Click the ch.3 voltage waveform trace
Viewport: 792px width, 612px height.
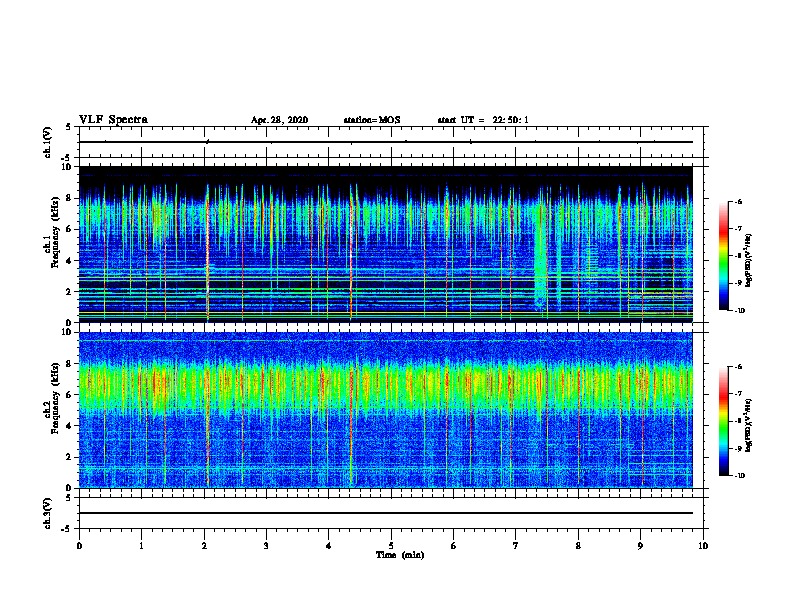(x=386, y=513)
